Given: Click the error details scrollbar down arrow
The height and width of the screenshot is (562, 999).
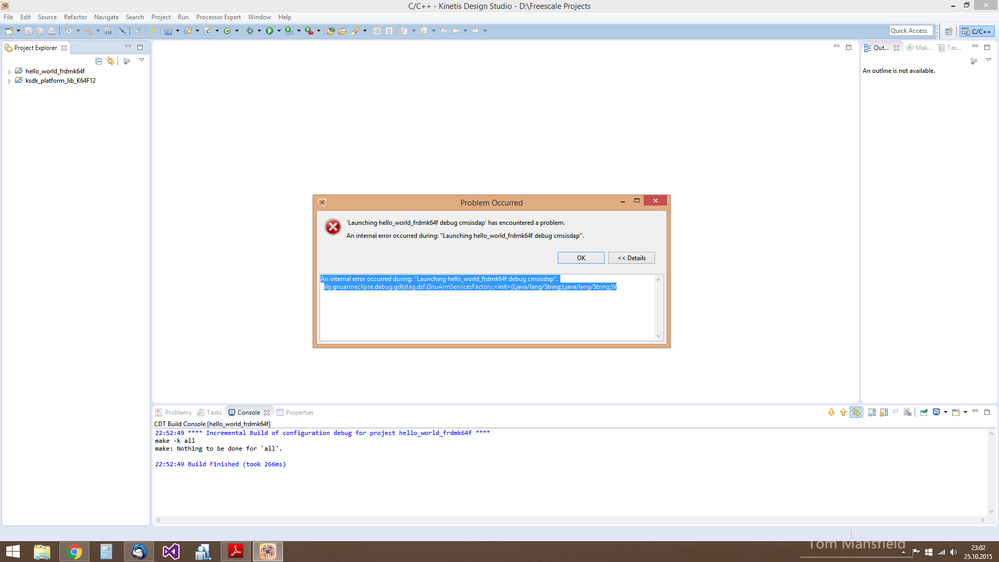Looking at the screenshot, I should coord(658,336).
